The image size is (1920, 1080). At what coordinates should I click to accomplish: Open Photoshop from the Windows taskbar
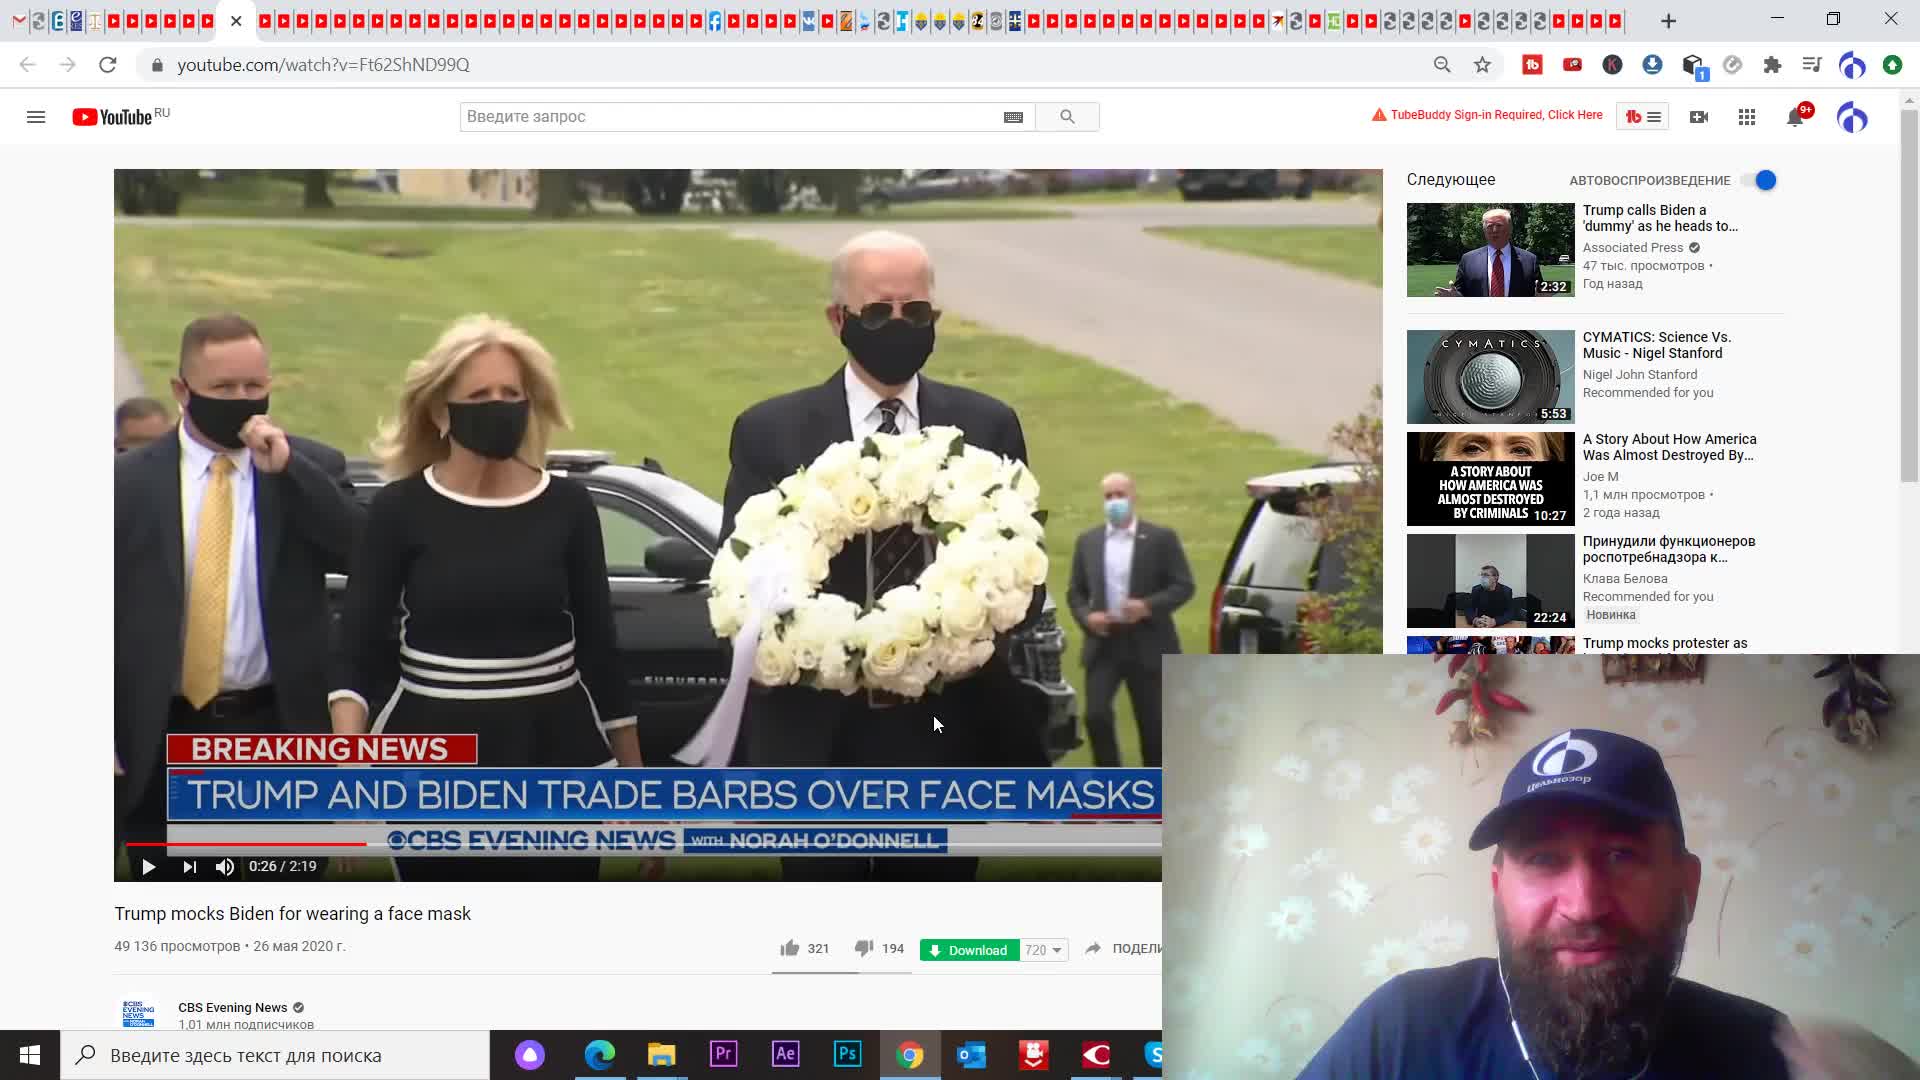[x=847, y=1054]
